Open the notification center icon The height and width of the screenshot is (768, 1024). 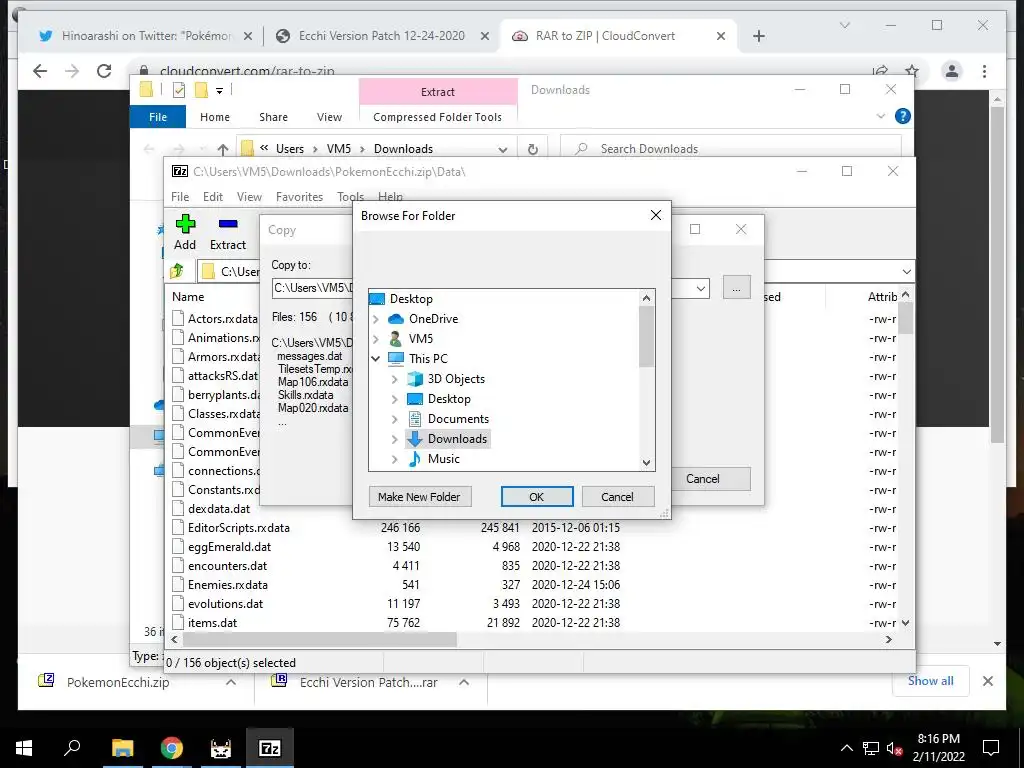pyautogui.click(x=991, y=748)
